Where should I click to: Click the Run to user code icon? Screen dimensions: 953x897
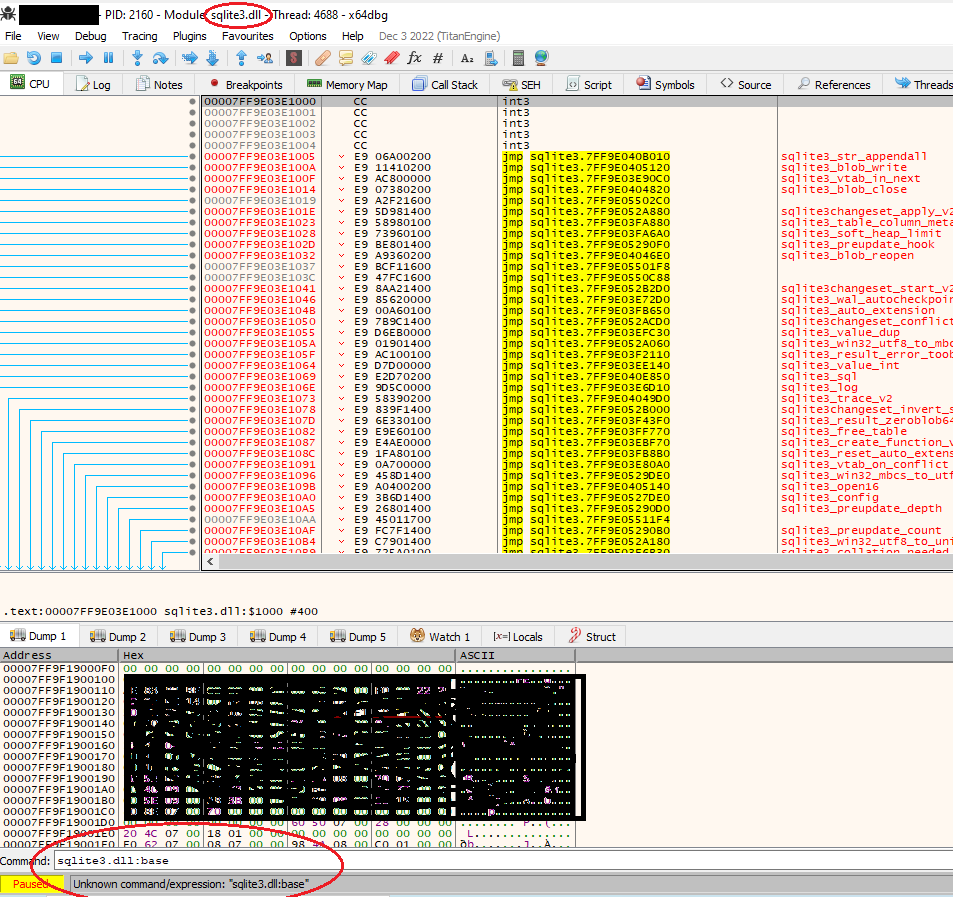pyautogui.click(x=264, y=58)
